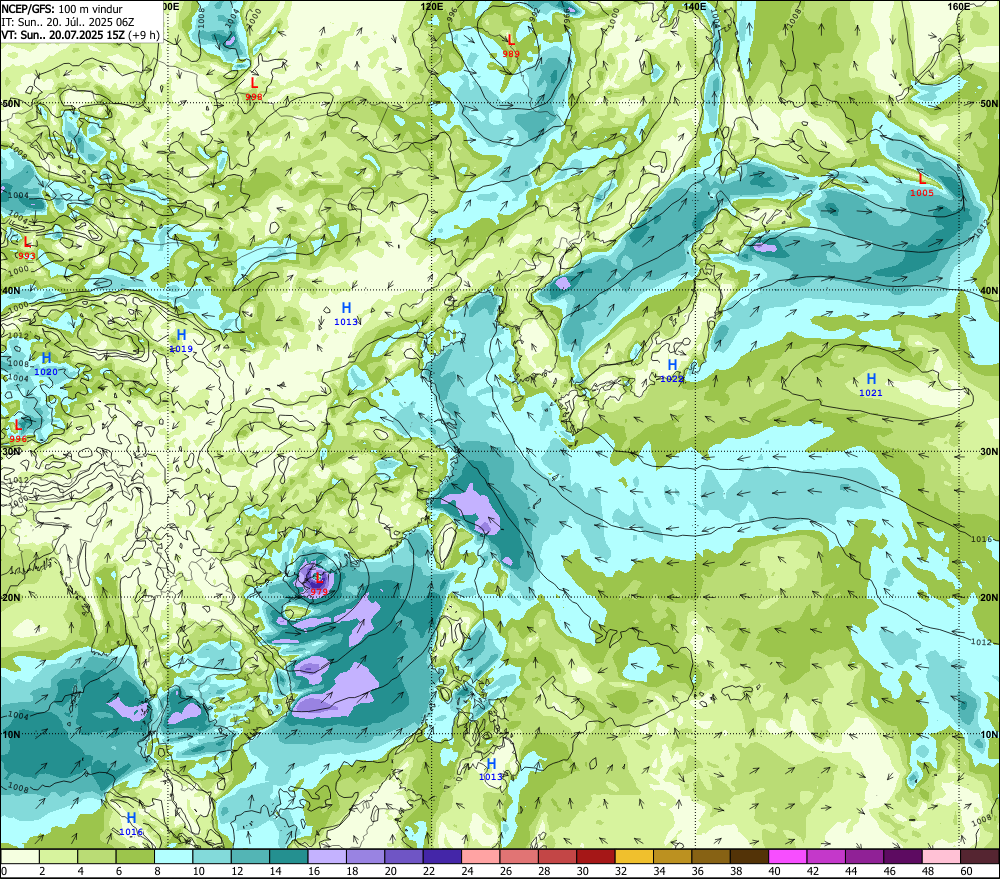Click the 120E longitude label
Image resolution: width=1000 pixels, height=879 pixels.
coord(432,6)
